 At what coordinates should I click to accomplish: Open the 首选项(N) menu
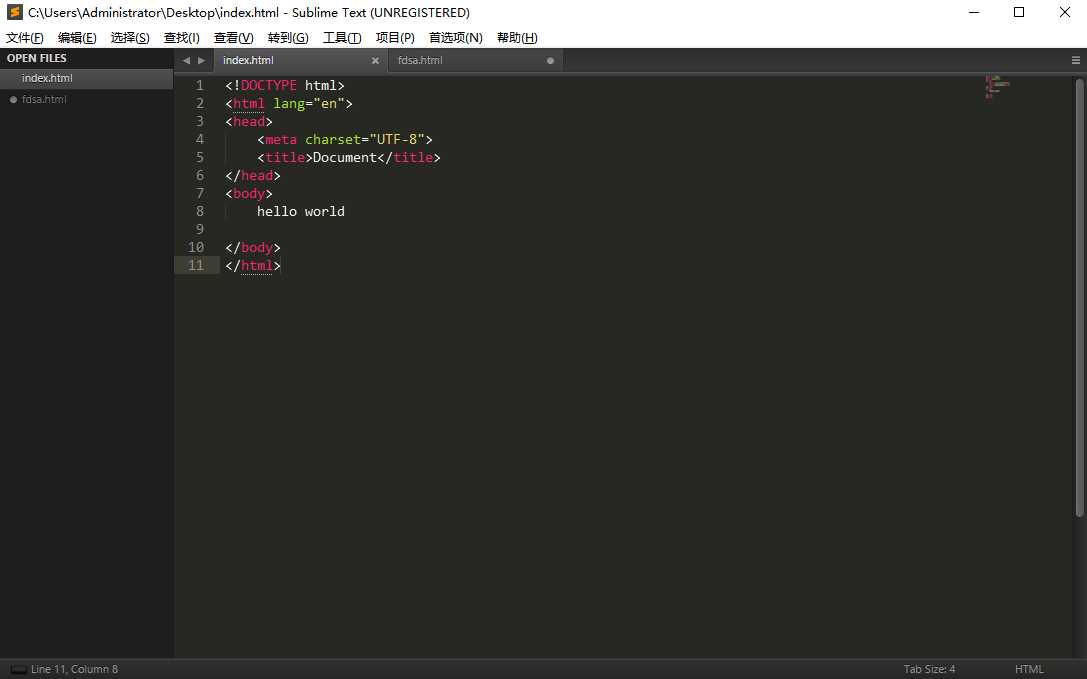pyautogui.click(x=455, y=37)
